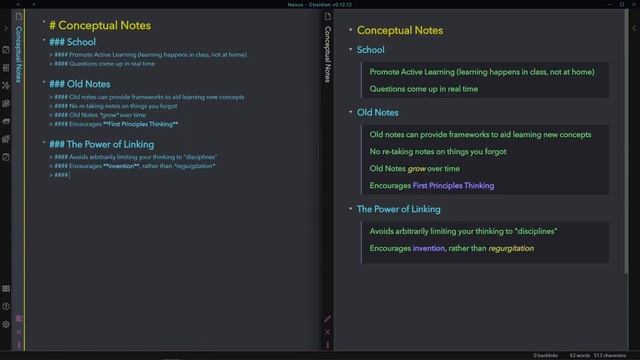Click the 'Promote Active Learning' line in the editor

[x=148, y=55]
